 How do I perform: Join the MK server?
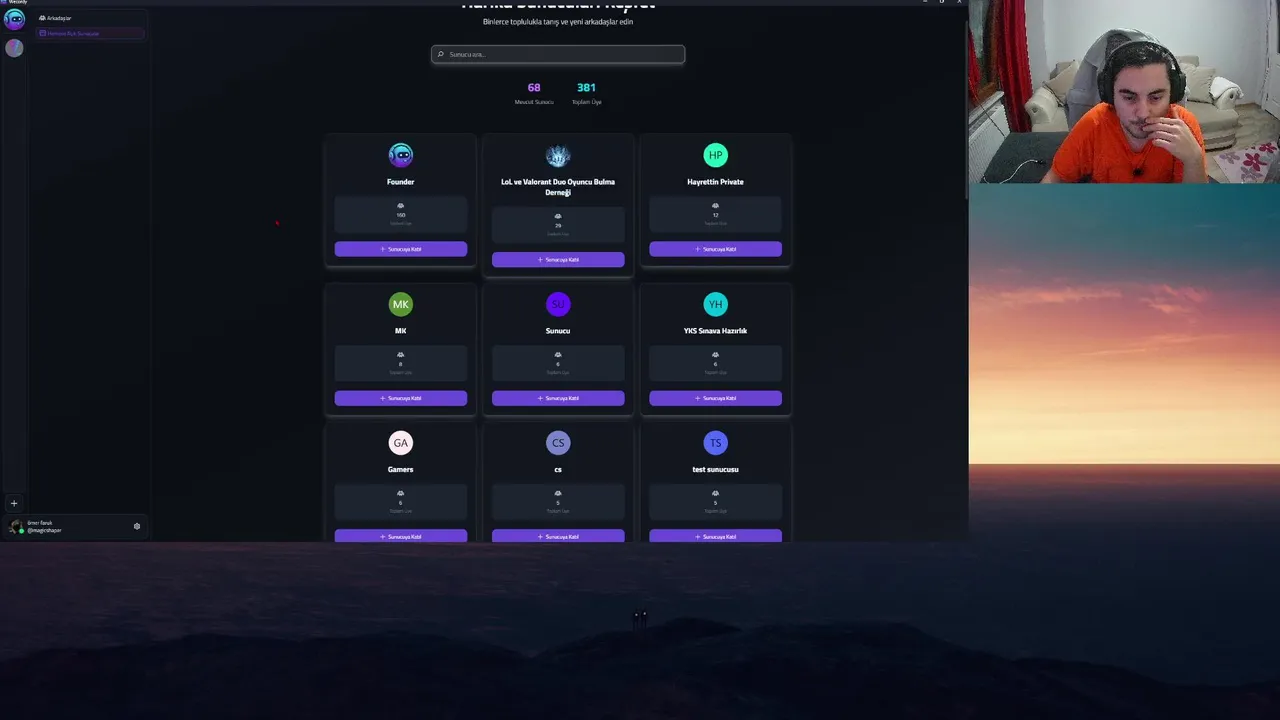tap(401, 398)
